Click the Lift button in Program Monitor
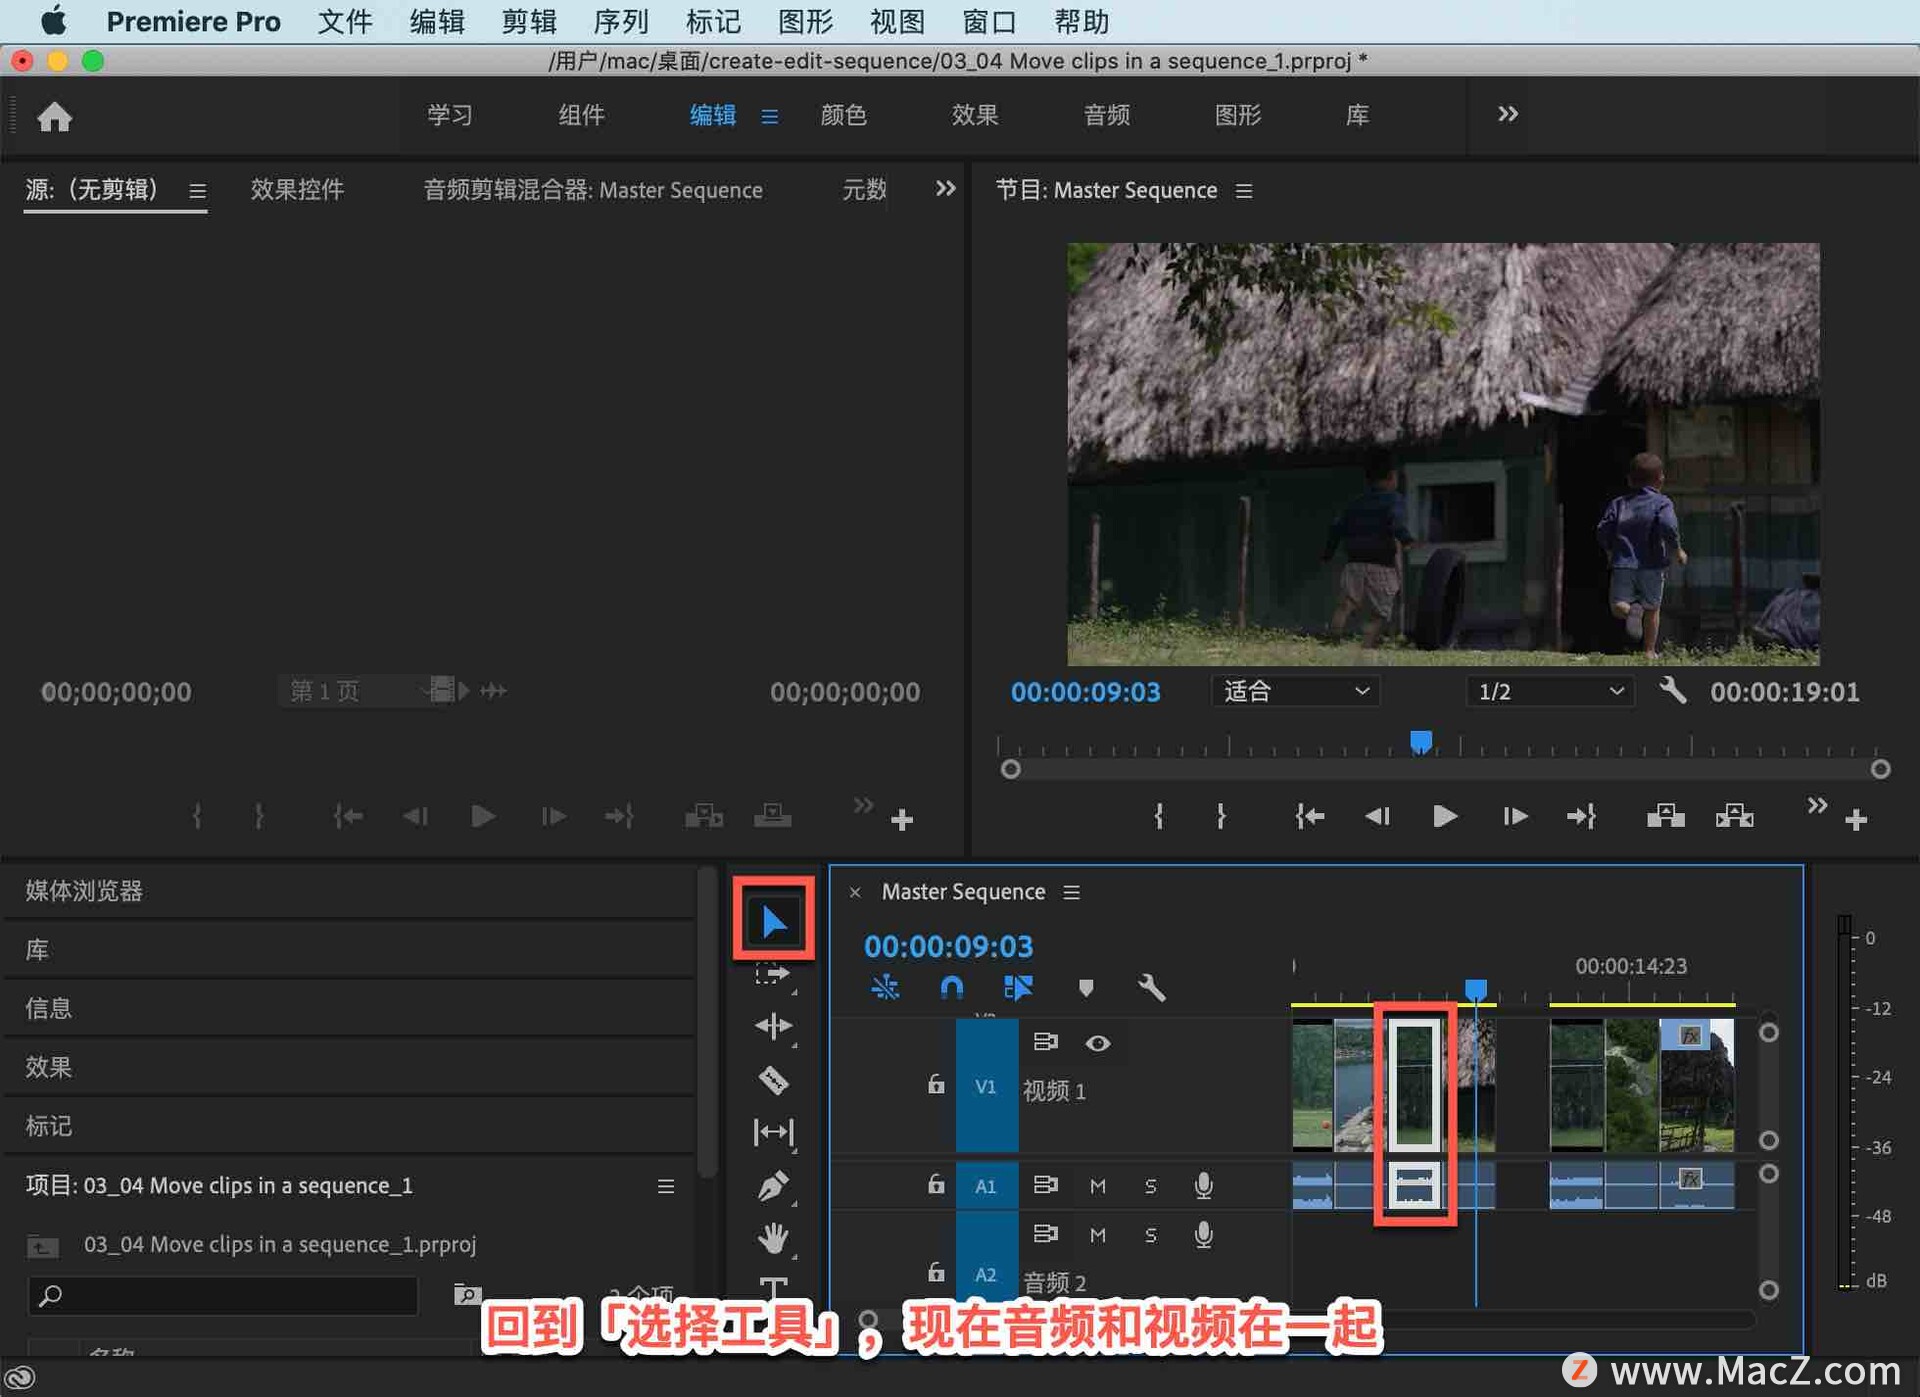The height and width of the screenshot is (1397, 1920). tap(1665, 817)
